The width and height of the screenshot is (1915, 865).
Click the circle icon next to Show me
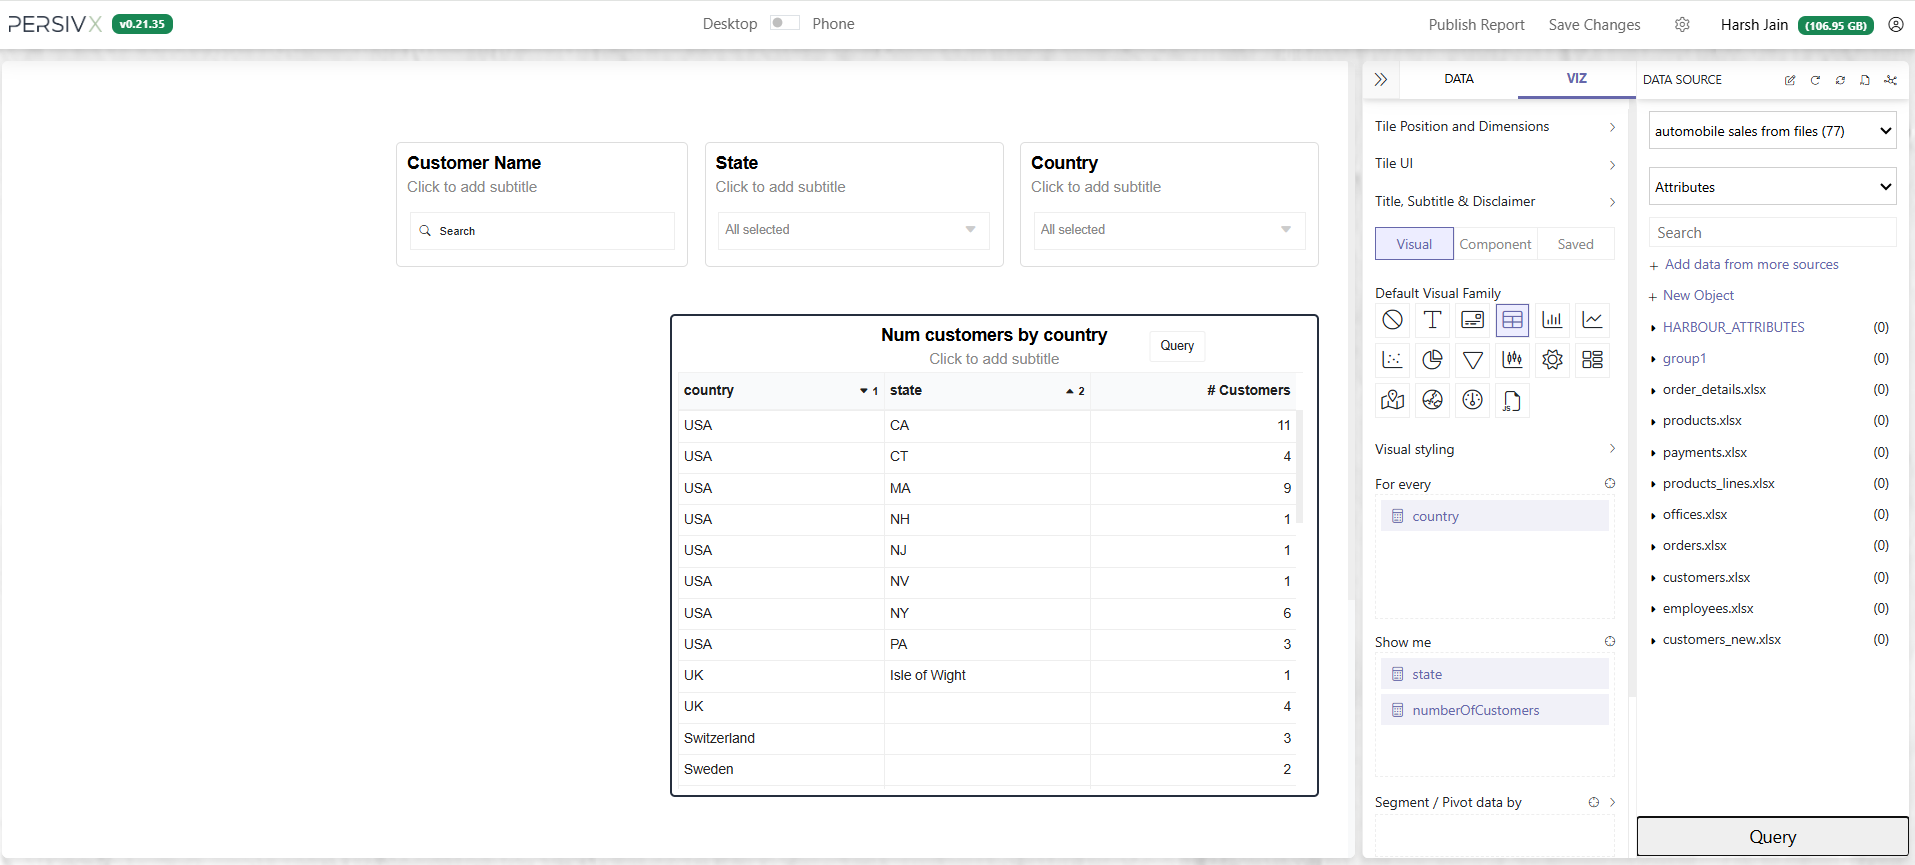tap(1610, 641)
